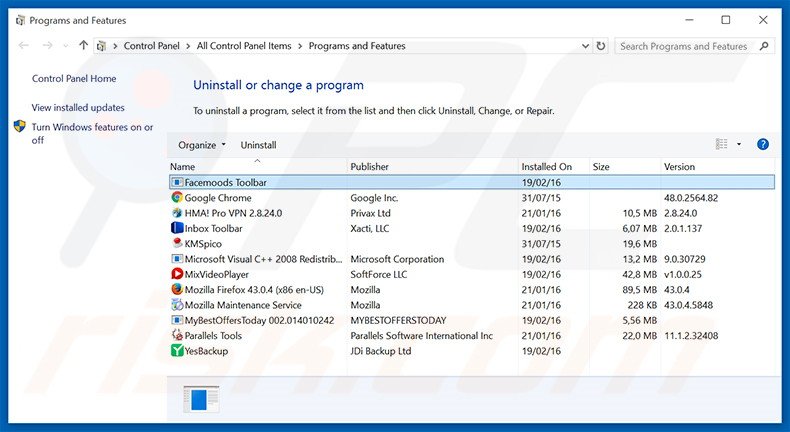The height and width of the screenshot is (432, 790).
Task: Select the MixVideoPlayer entry name
Action: click(x=217, y=275)
